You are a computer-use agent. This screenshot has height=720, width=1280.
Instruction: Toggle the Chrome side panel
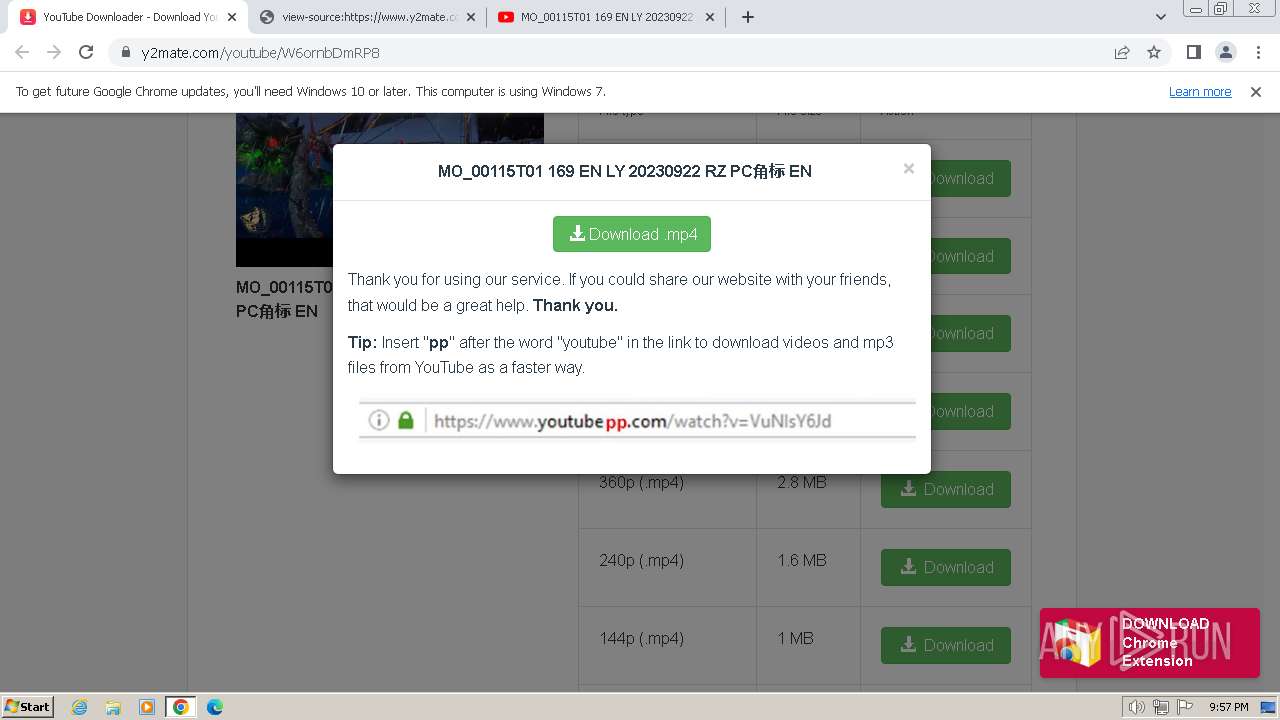pyautogui.click(x=1193, y=52)
